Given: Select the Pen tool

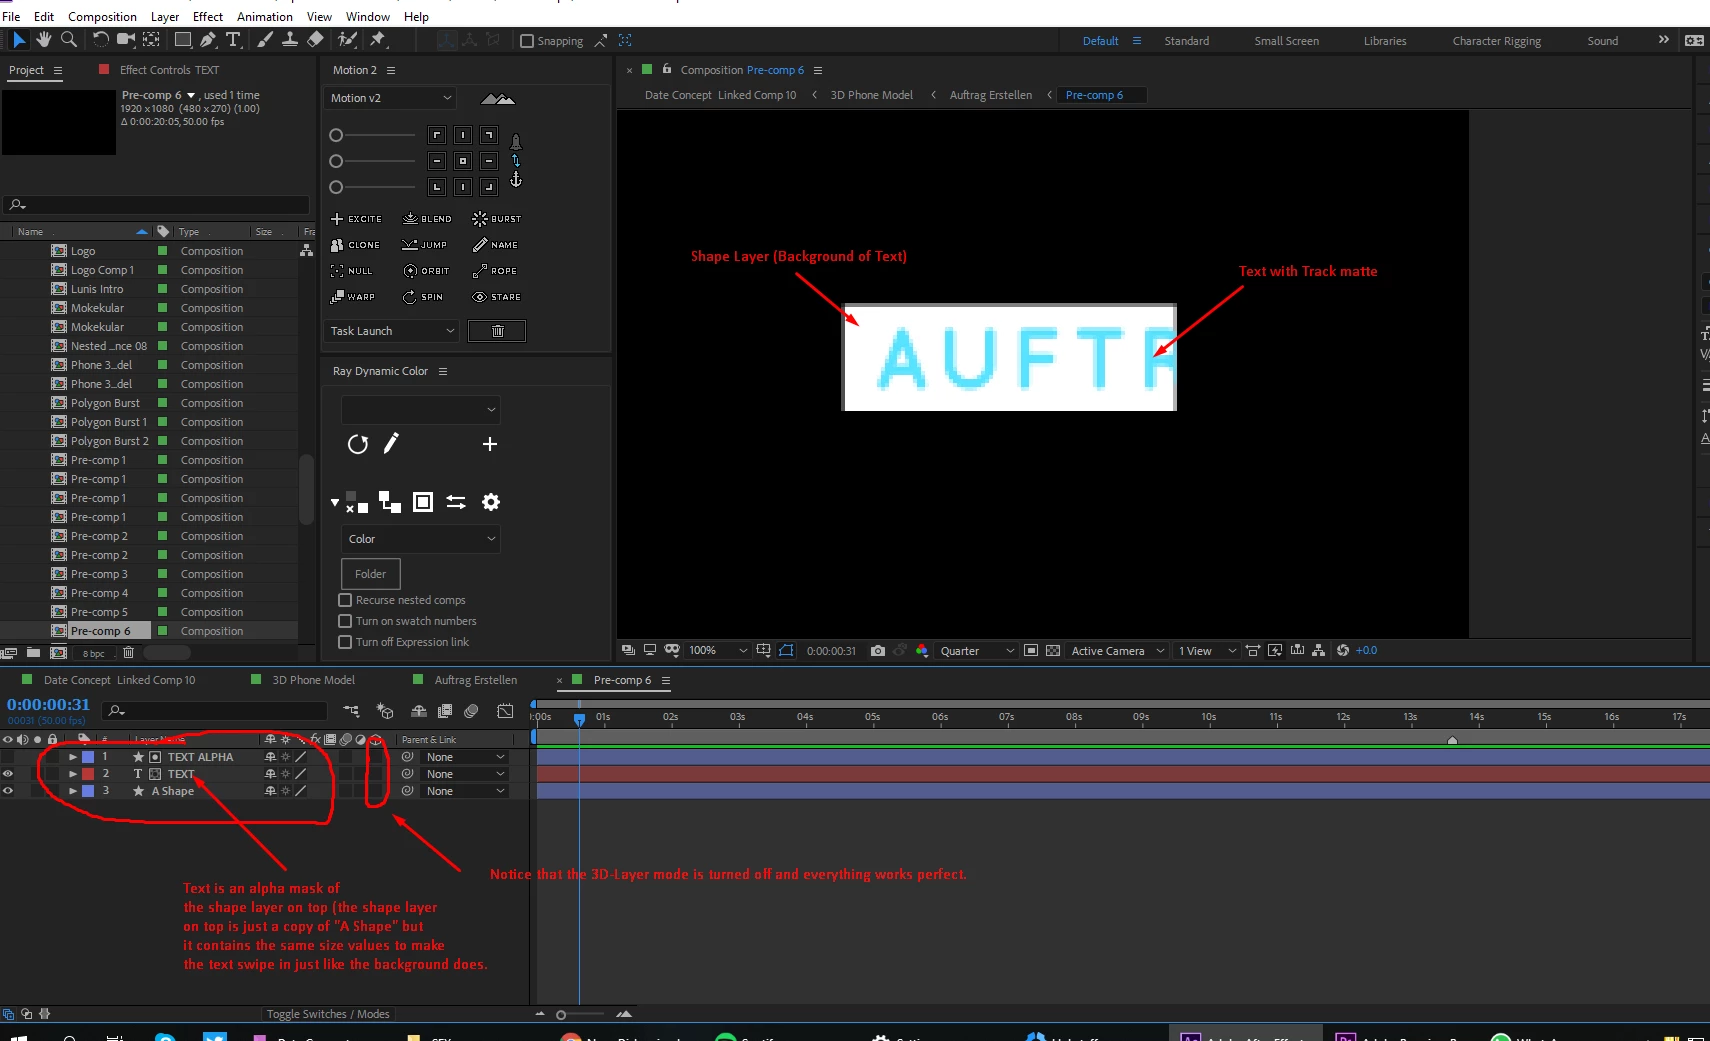Looking at the screenshot, I should 208,40.
